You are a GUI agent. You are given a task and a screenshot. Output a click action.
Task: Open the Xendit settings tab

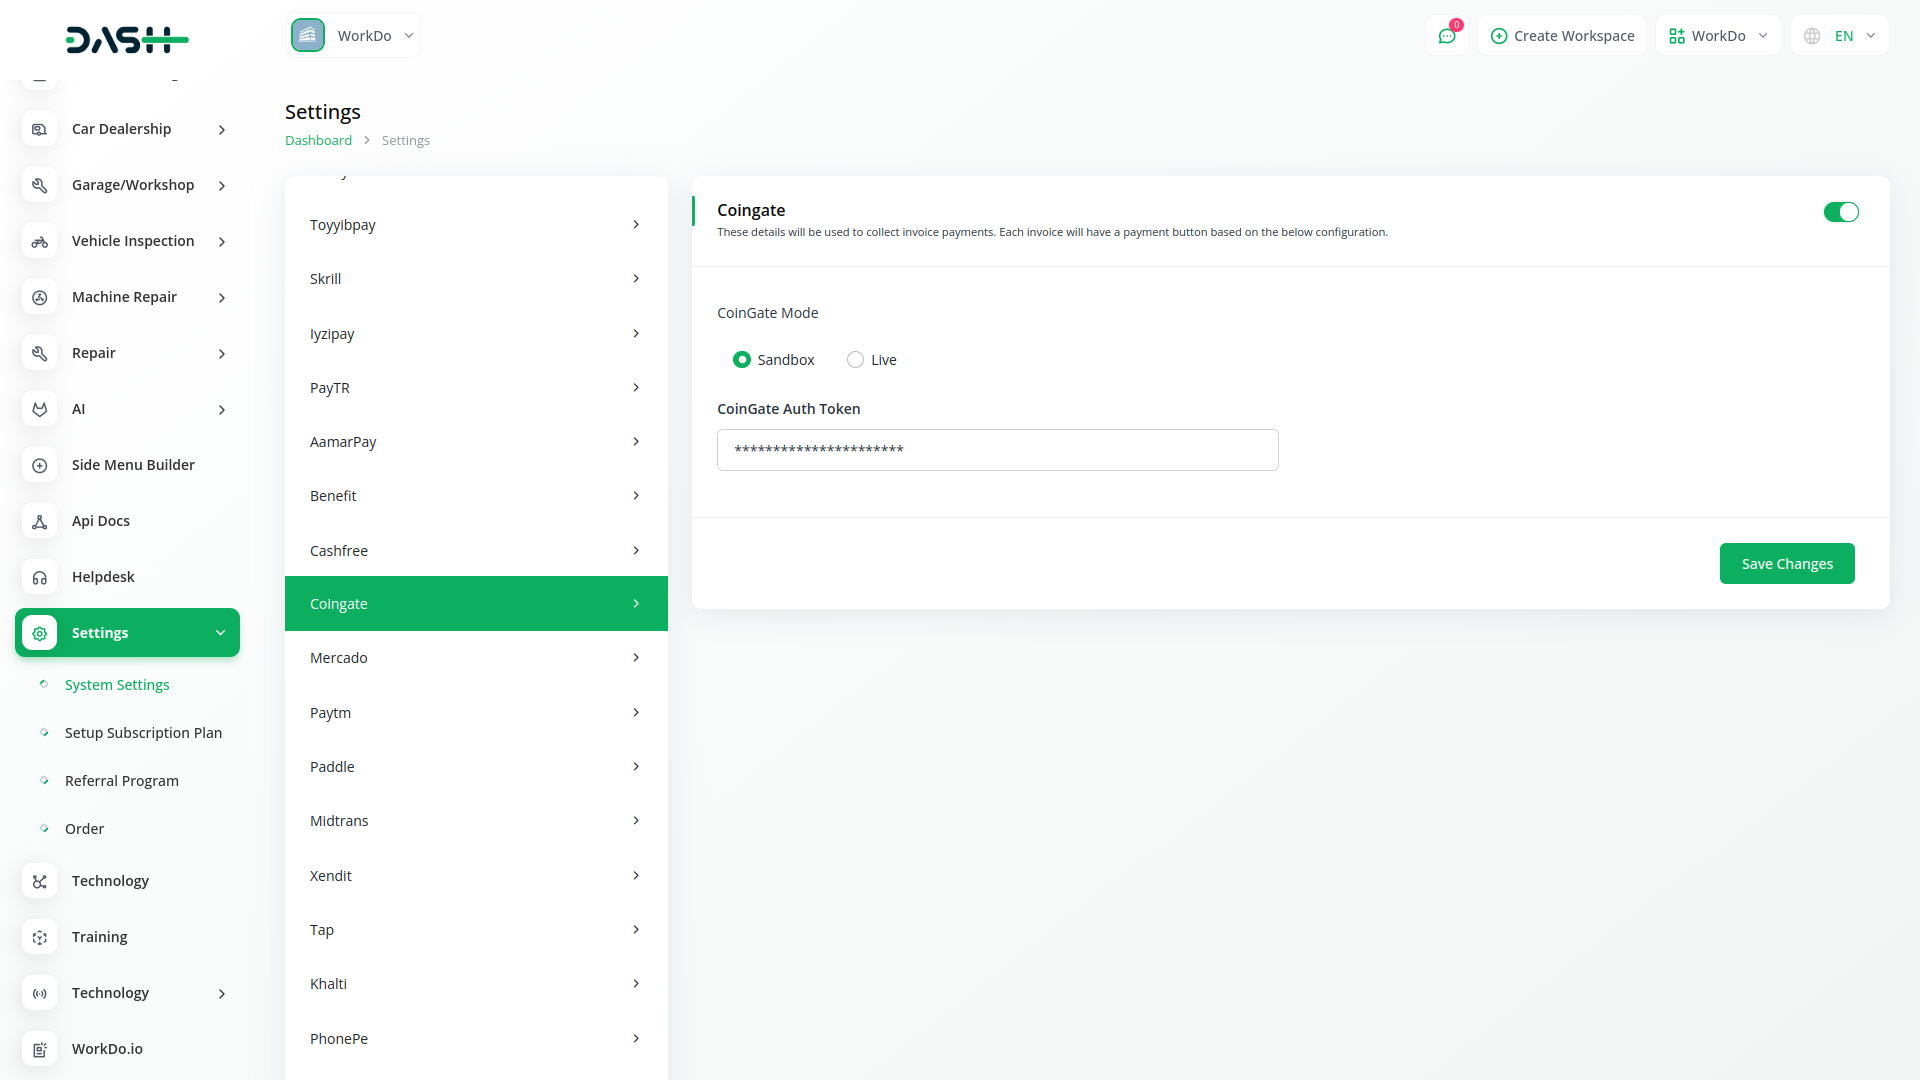(x=476, y=876)
